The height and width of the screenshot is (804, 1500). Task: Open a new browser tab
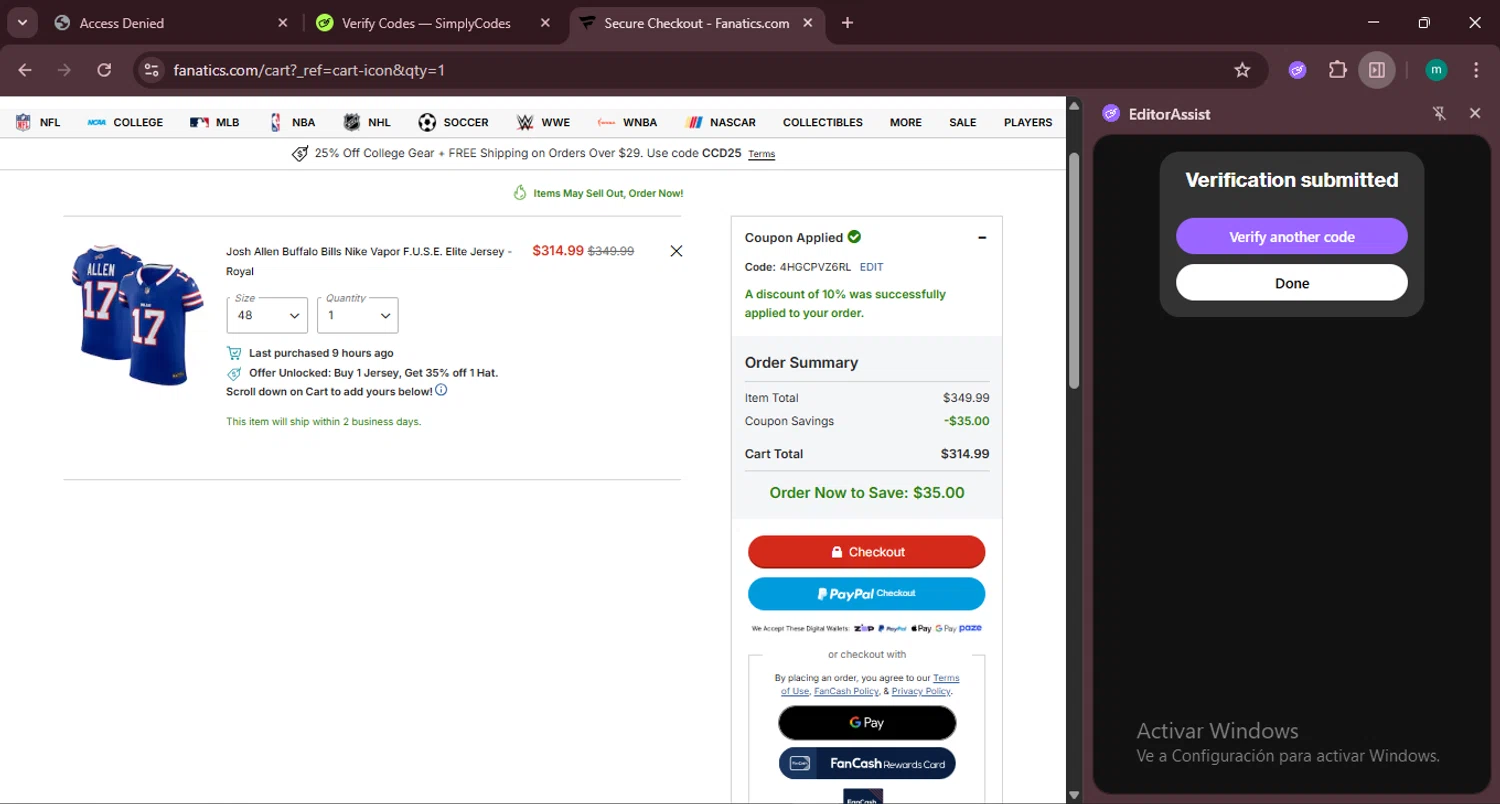coord(848,23)
